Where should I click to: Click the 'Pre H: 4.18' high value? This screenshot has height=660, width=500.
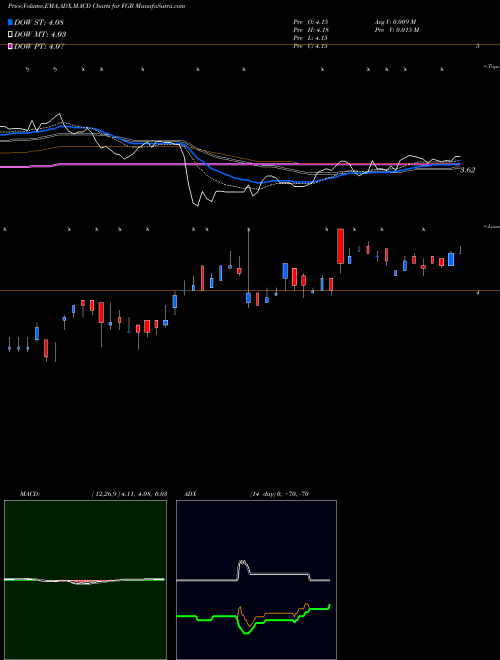coord(311,30)
